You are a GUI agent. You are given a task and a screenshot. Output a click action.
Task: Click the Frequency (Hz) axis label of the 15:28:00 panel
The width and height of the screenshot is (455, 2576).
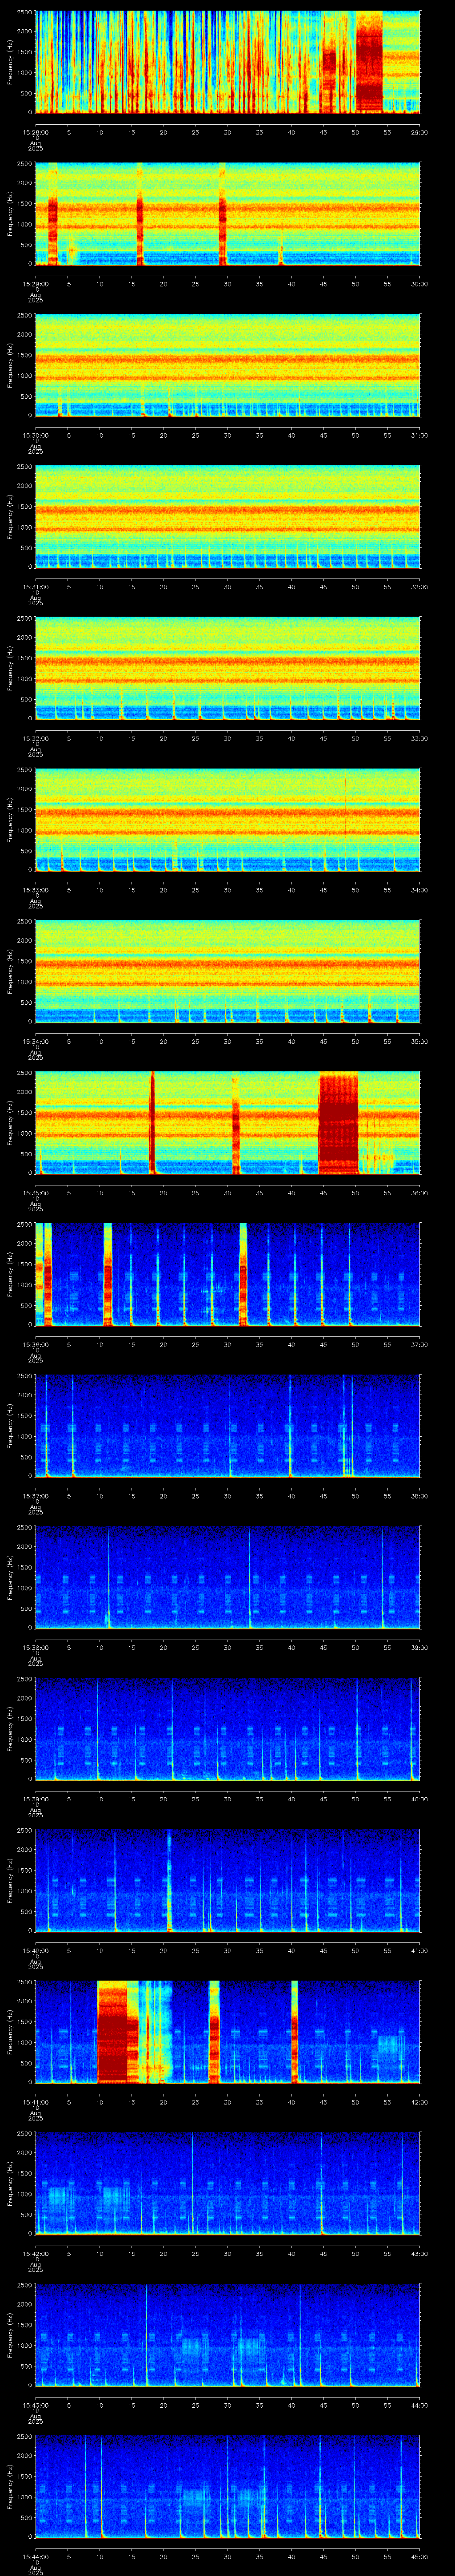coord(10,62)
